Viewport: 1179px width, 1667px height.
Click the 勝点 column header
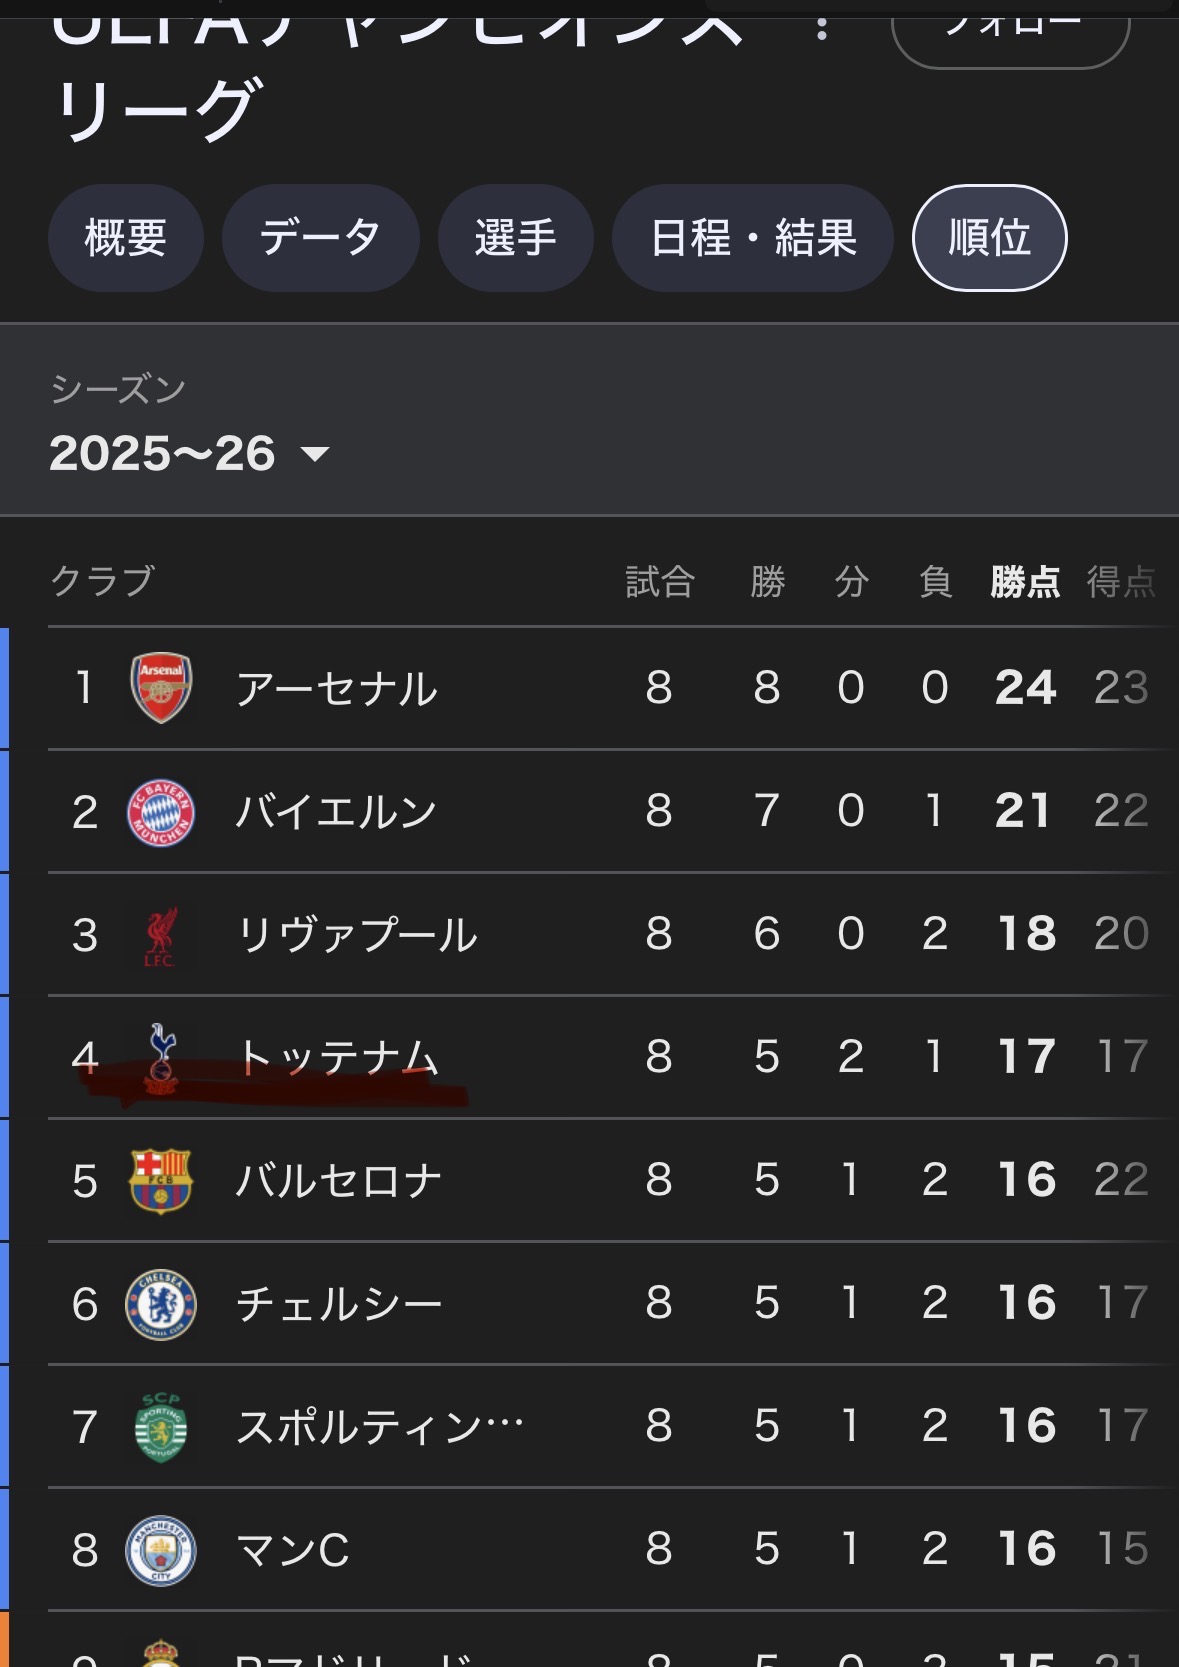tap(1025, 581)
